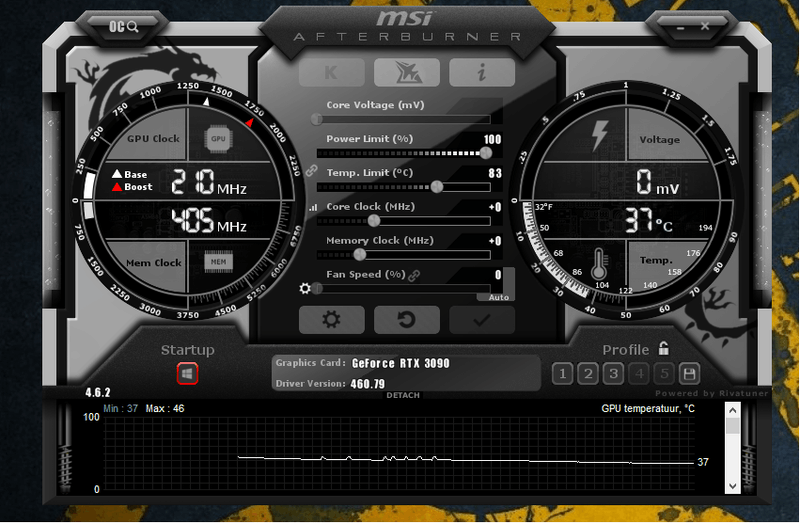The width and height of the screenshot is (800, 524).
Task: Click the Fan Speed value 0
Action: pos(498,275)
